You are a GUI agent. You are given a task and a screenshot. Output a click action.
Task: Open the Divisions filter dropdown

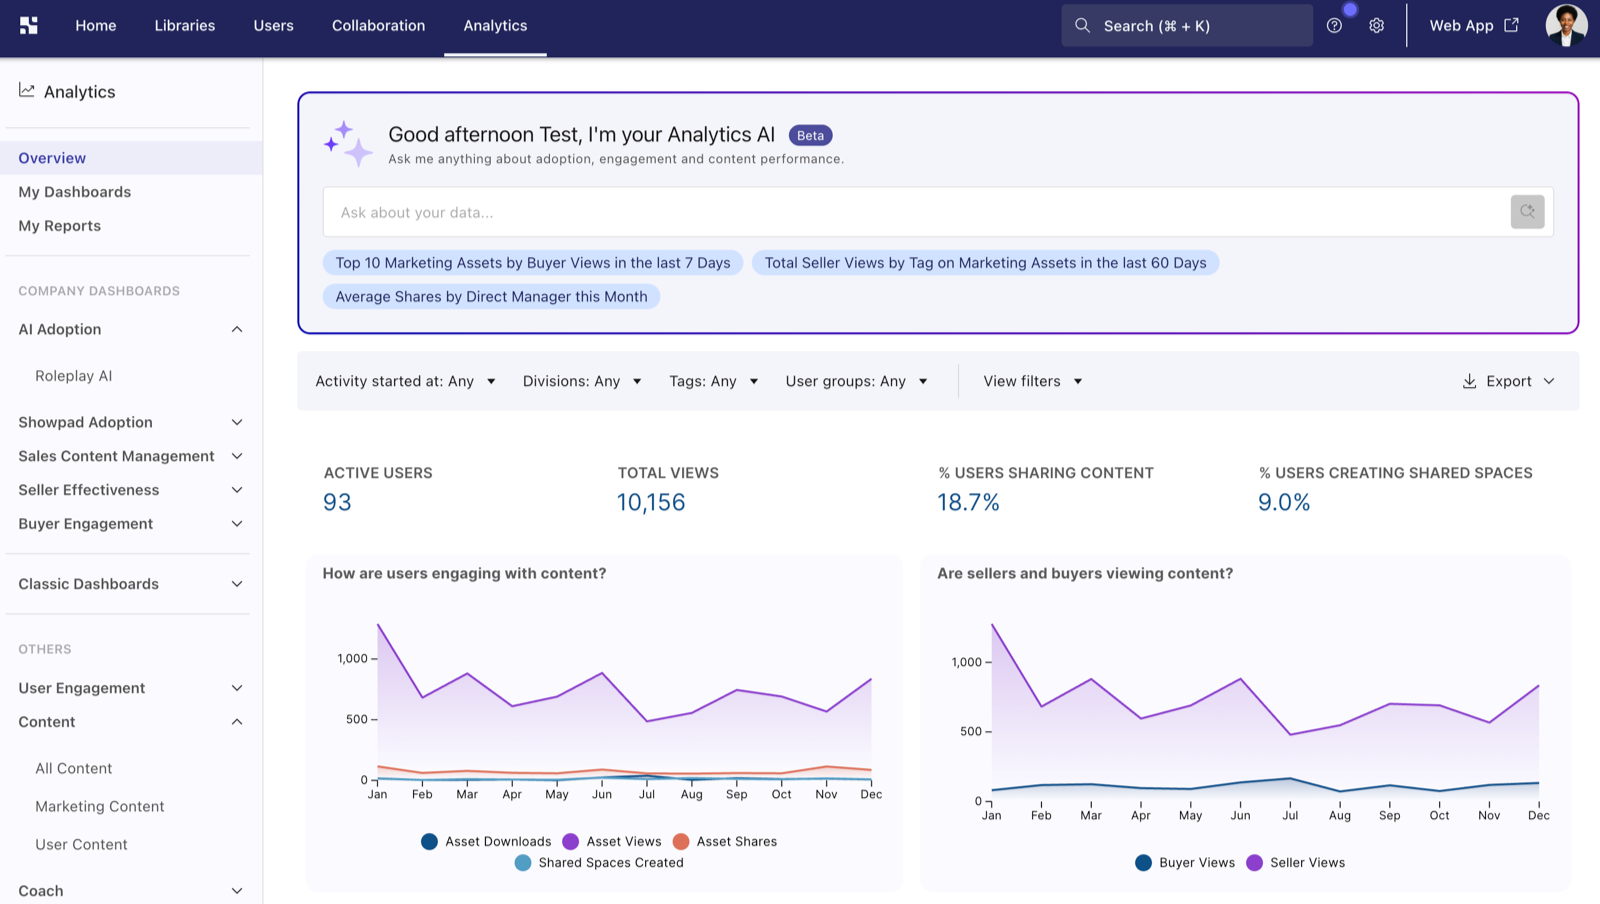(582, 381)
